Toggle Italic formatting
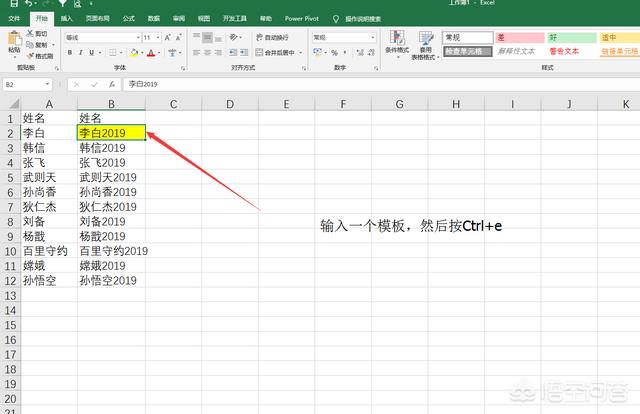This screenshot has height=414, width=640. [79, 54]
